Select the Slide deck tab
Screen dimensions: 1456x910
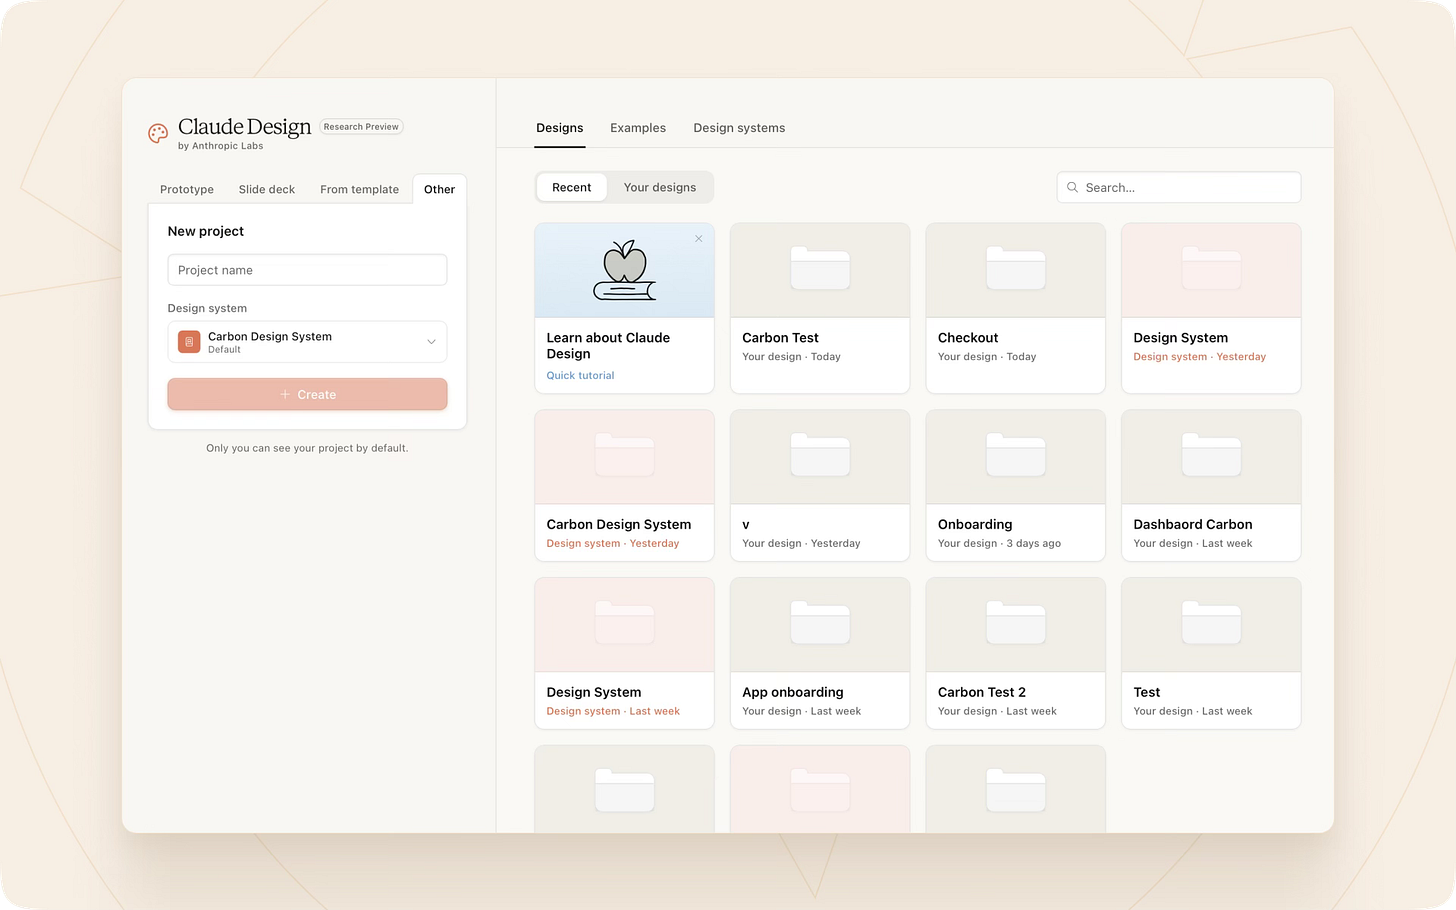(x=267, y=189)
